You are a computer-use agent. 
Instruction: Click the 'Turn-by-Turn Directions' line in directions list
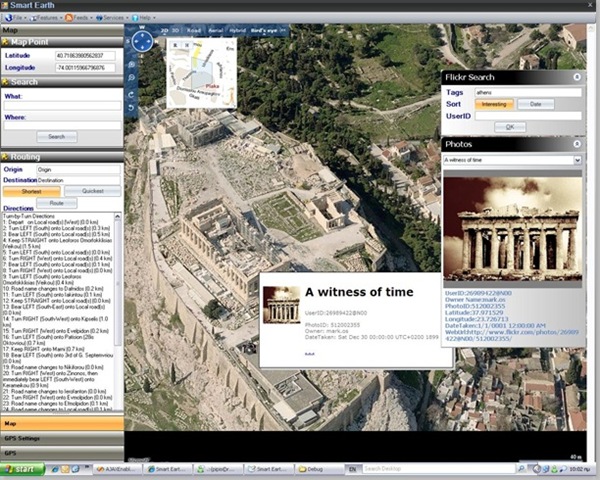click(29, 216)
